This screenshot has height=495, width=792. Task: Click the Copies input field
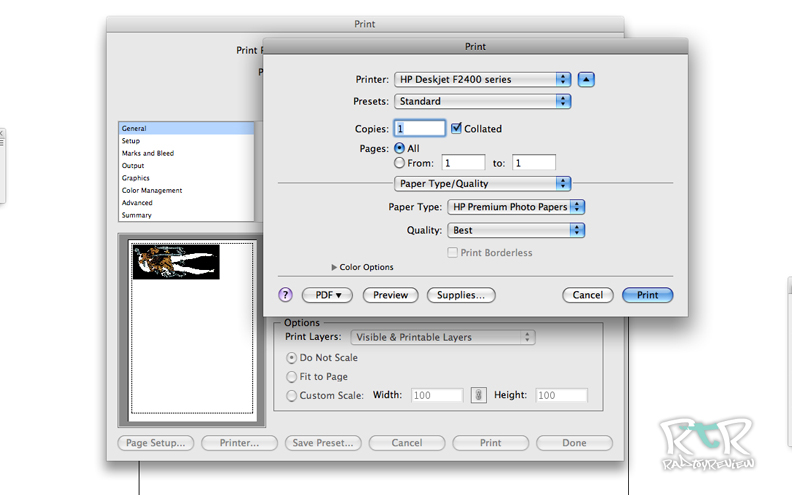420,128
